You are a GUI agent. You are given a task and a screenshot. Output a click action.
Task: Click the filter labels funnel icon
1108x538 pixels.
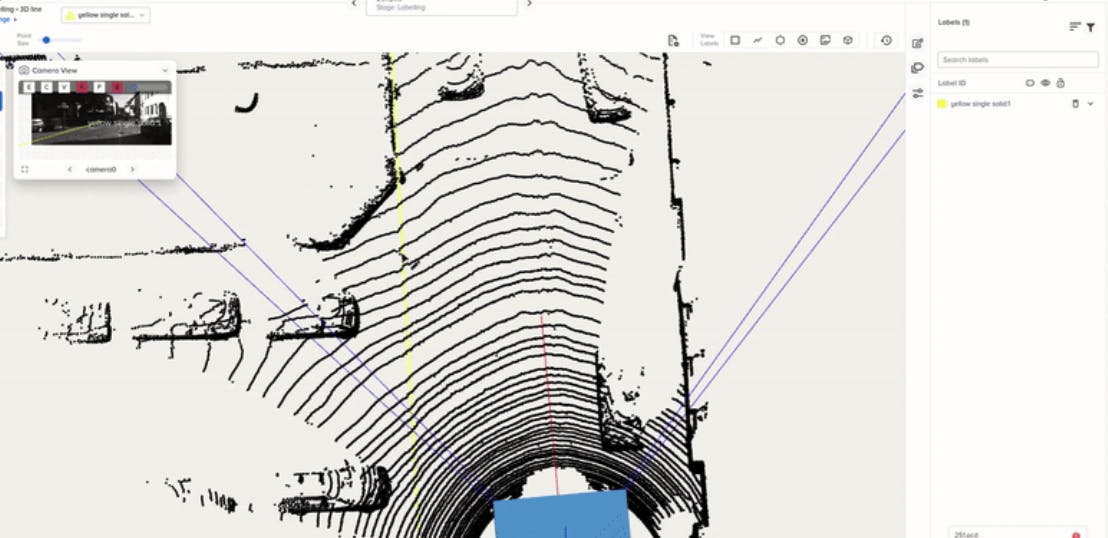click(1091, 27)
